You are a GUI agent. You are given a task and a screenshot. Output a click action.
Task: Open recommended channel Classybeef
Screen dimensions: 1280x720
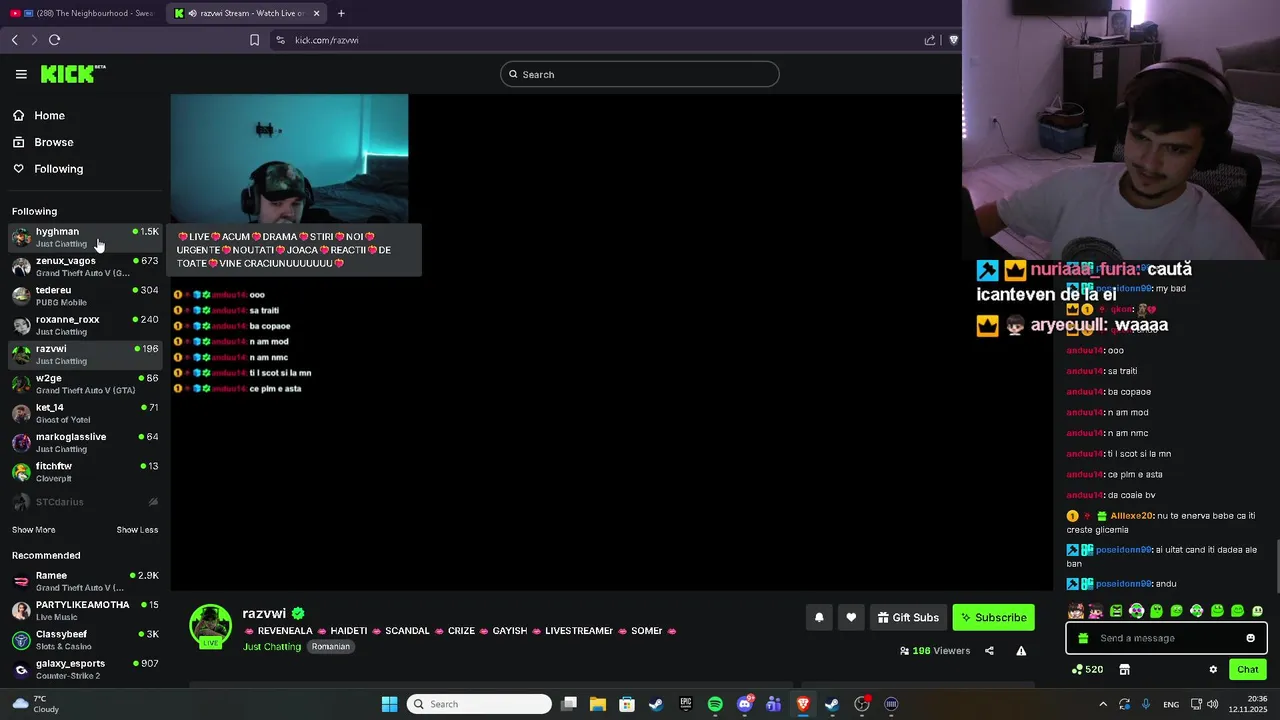coord(85,639)
